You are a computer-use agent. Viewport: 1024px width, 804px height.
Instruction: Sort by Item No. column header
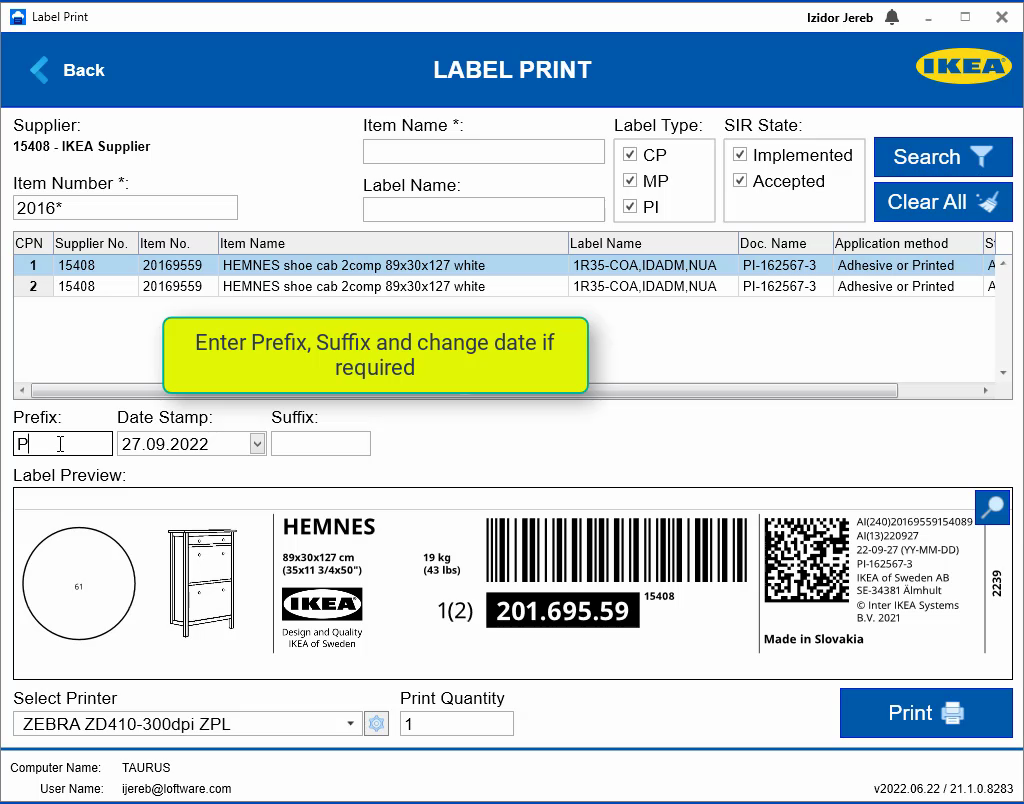click(x=178, y=243)
